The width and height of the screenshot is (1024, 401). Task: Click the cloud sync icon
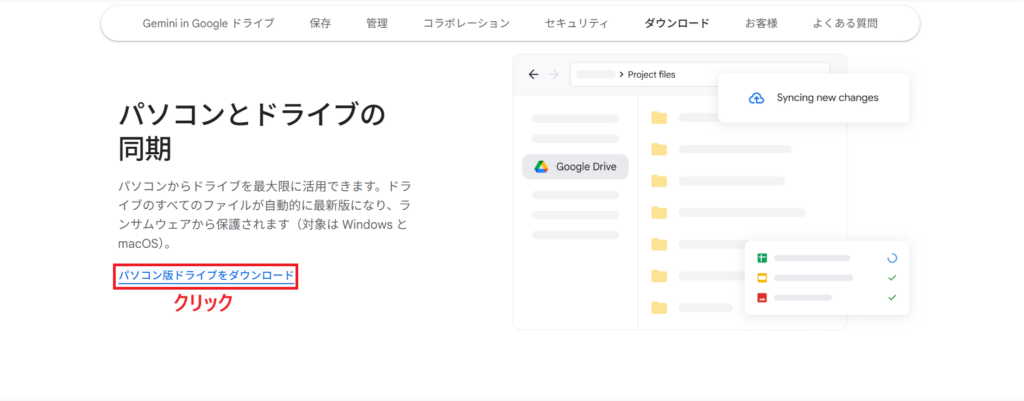pyautogui.click(x=756, y=98)
